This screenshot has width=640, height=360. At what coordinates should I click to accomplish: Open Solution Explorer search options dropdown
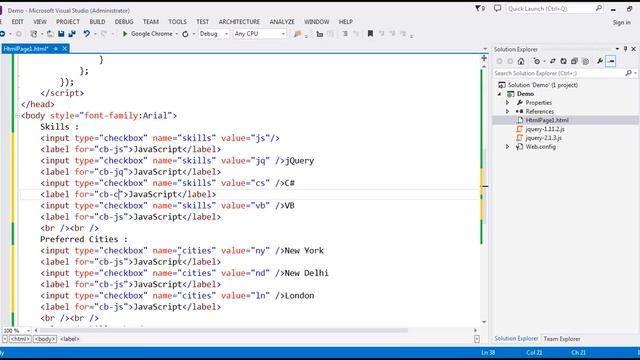(635, 73)
